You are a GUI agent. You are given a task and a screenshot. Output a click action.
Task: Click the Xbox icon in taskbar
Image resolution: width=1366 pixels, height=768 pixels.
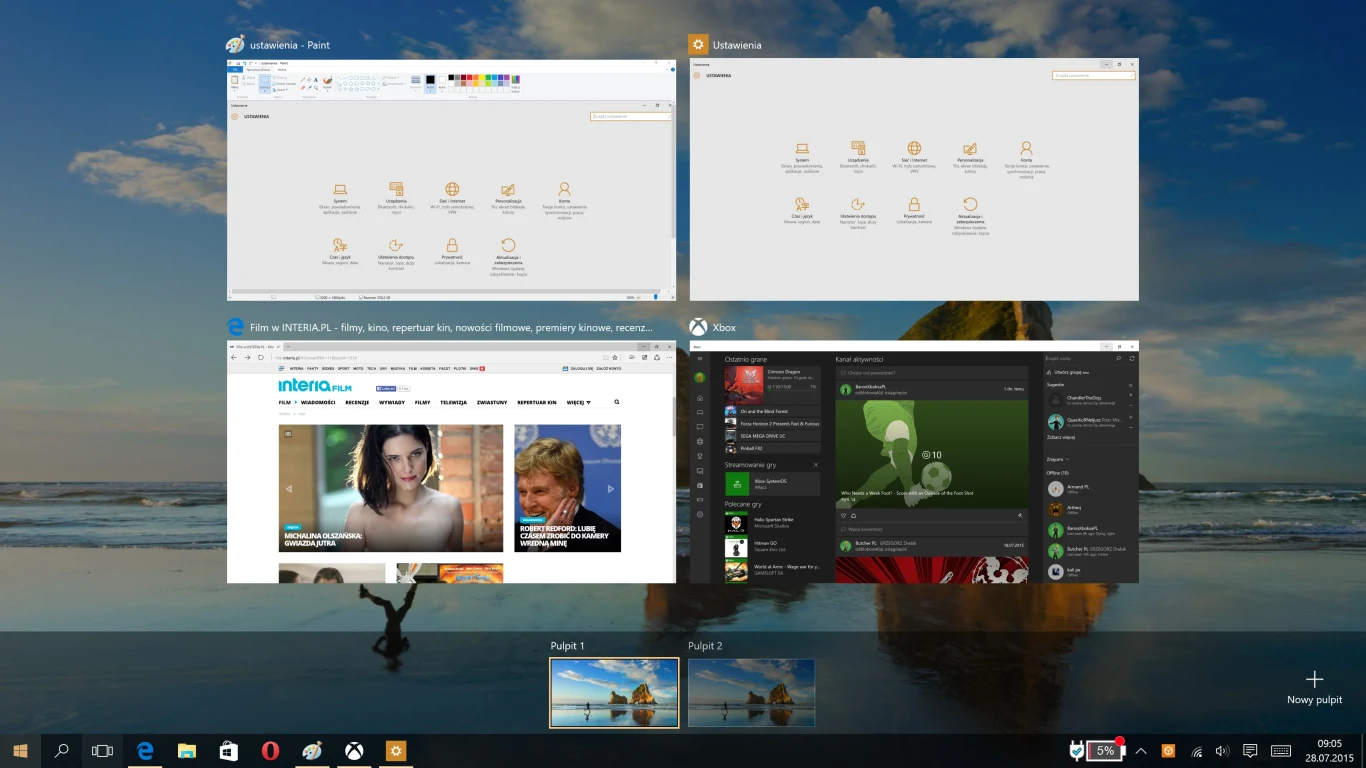(354, 750)
